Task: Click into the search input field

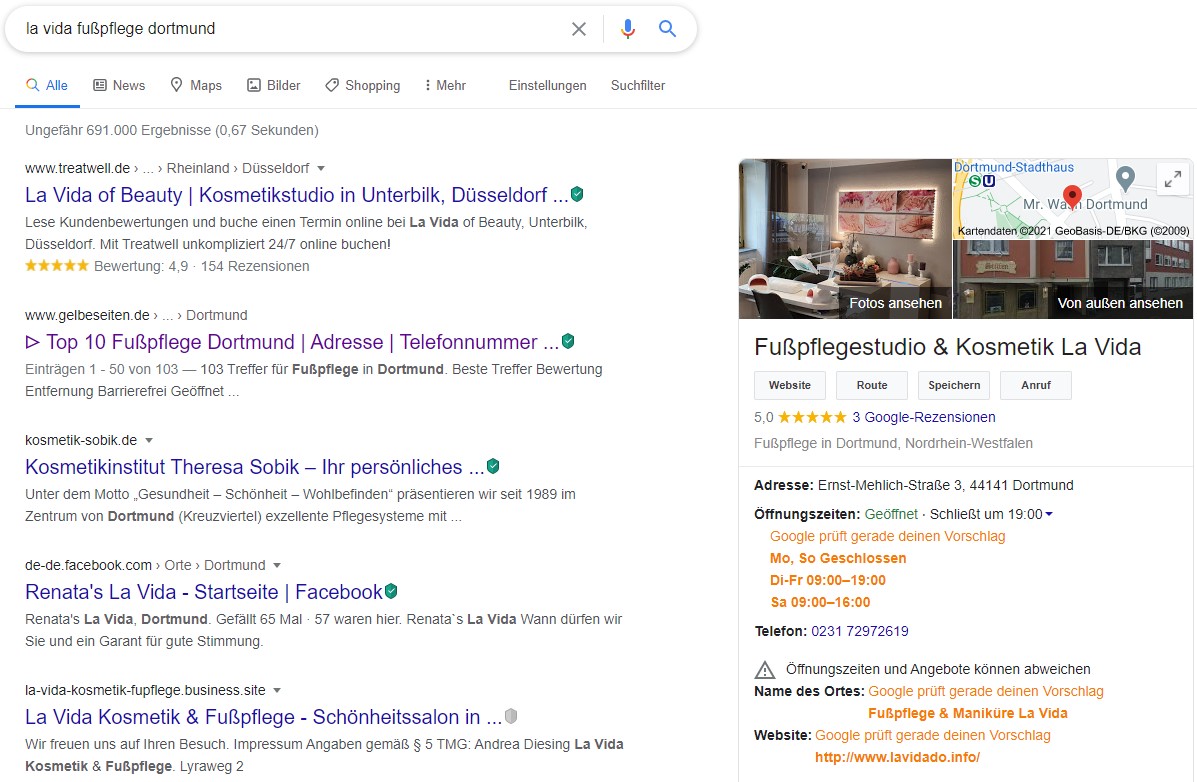Action: [290, 29]
